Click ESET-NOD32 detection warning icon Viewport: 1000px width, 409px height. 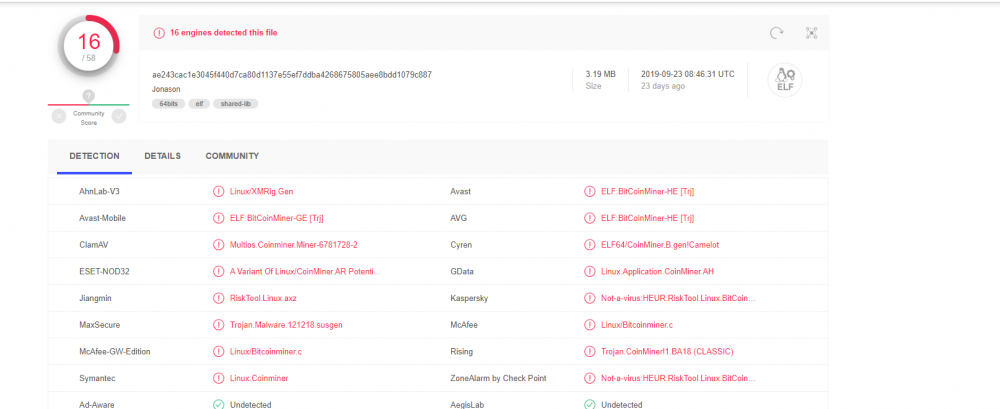pyautogui.click(x=218, y=272)
